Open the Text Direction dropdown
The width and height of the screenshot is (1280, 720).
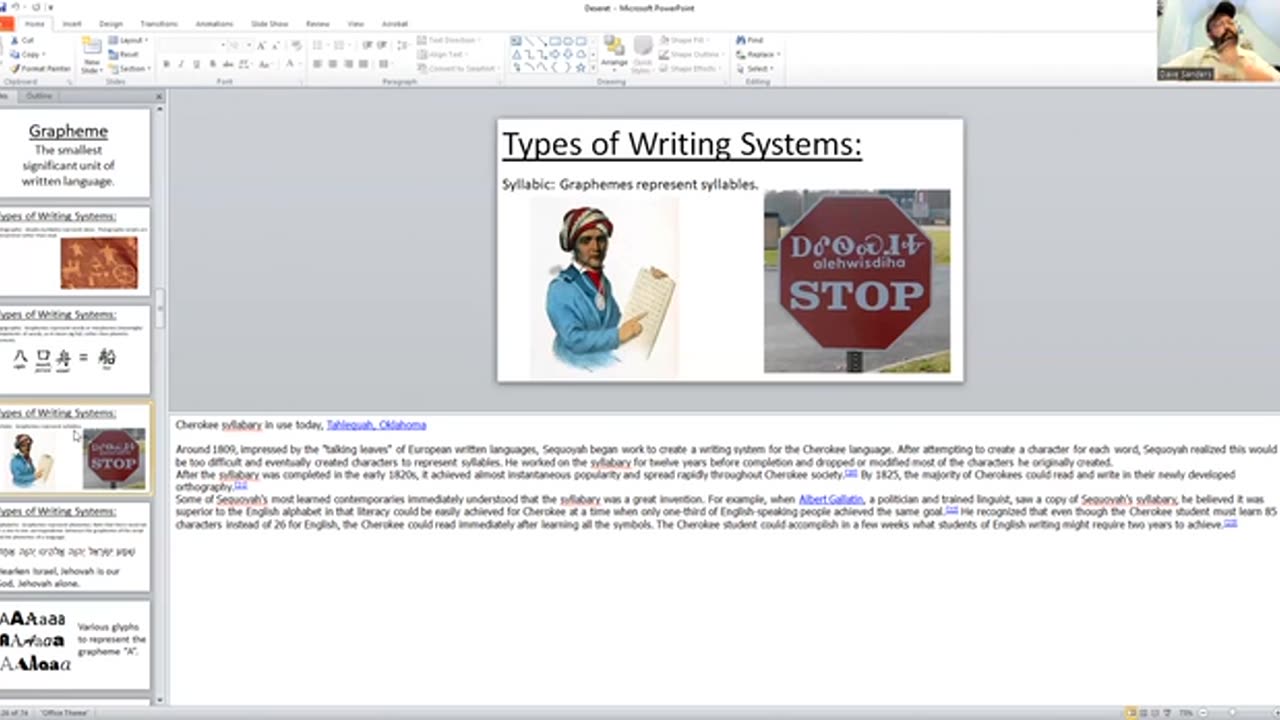450,40
